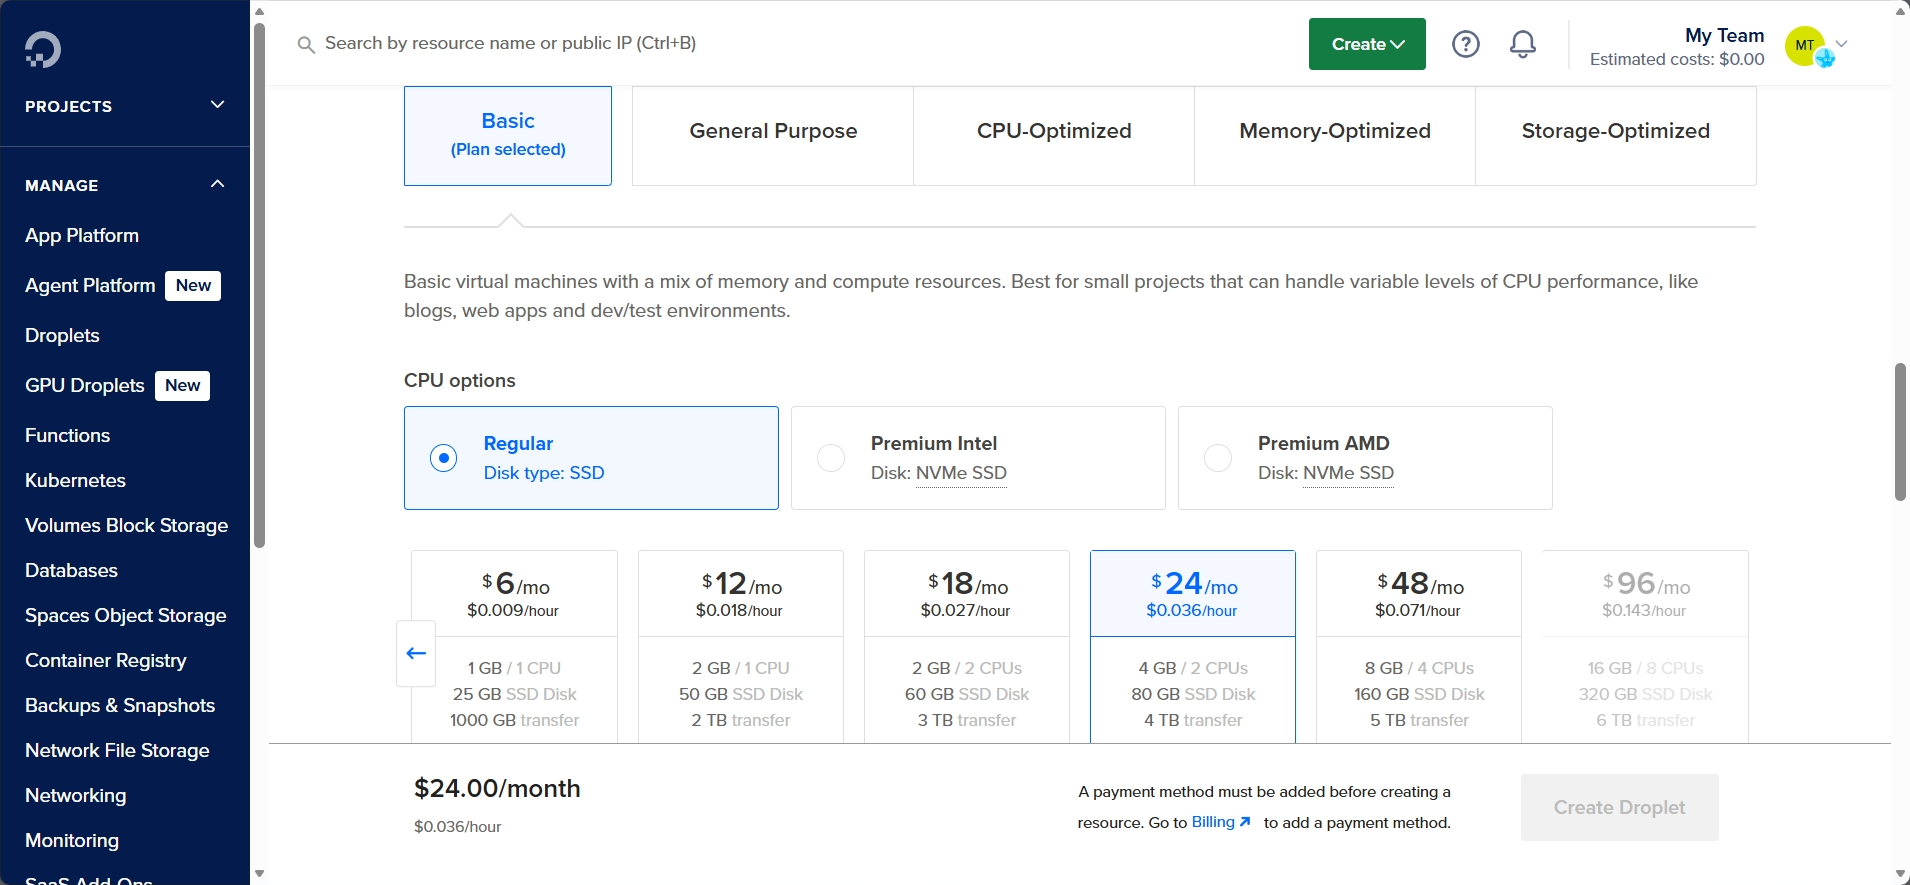Image resolution: width=1910 pixels, height=885 pixels.
Task: Choose the $48/mo plan card
Action: [1419, 646]
